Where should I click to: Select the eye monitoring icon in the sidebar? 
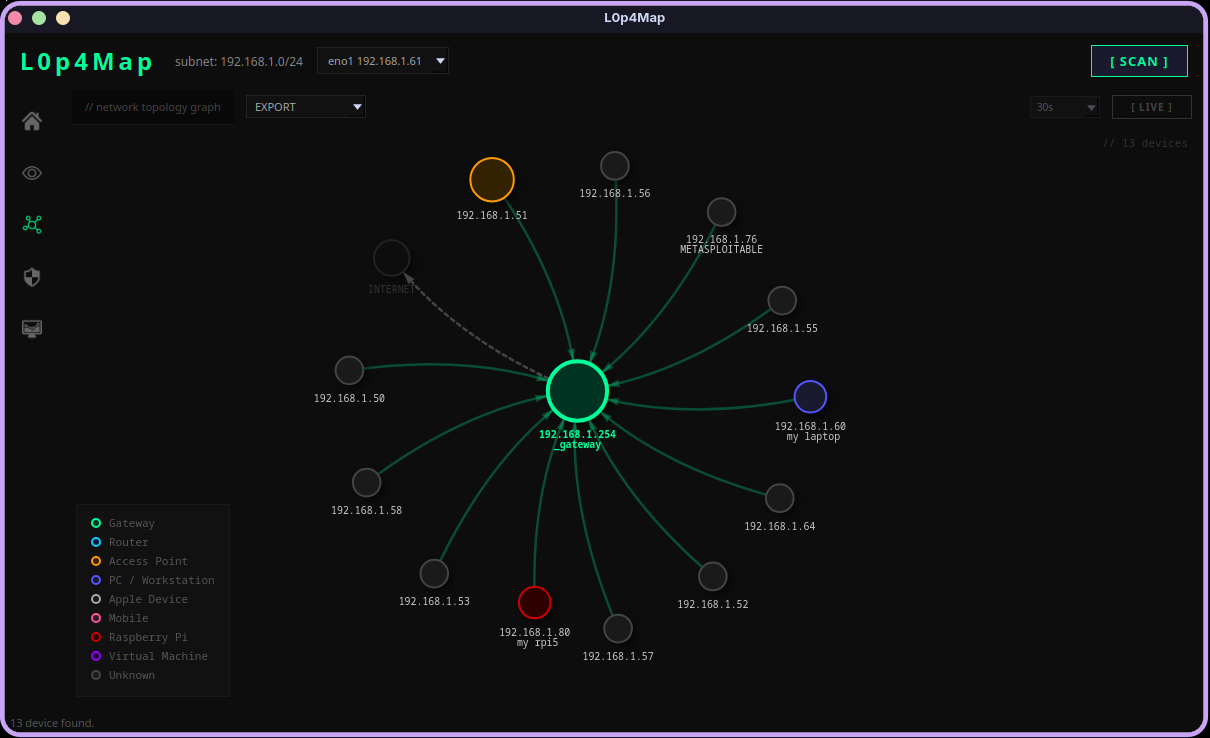[x=31, y=172]
